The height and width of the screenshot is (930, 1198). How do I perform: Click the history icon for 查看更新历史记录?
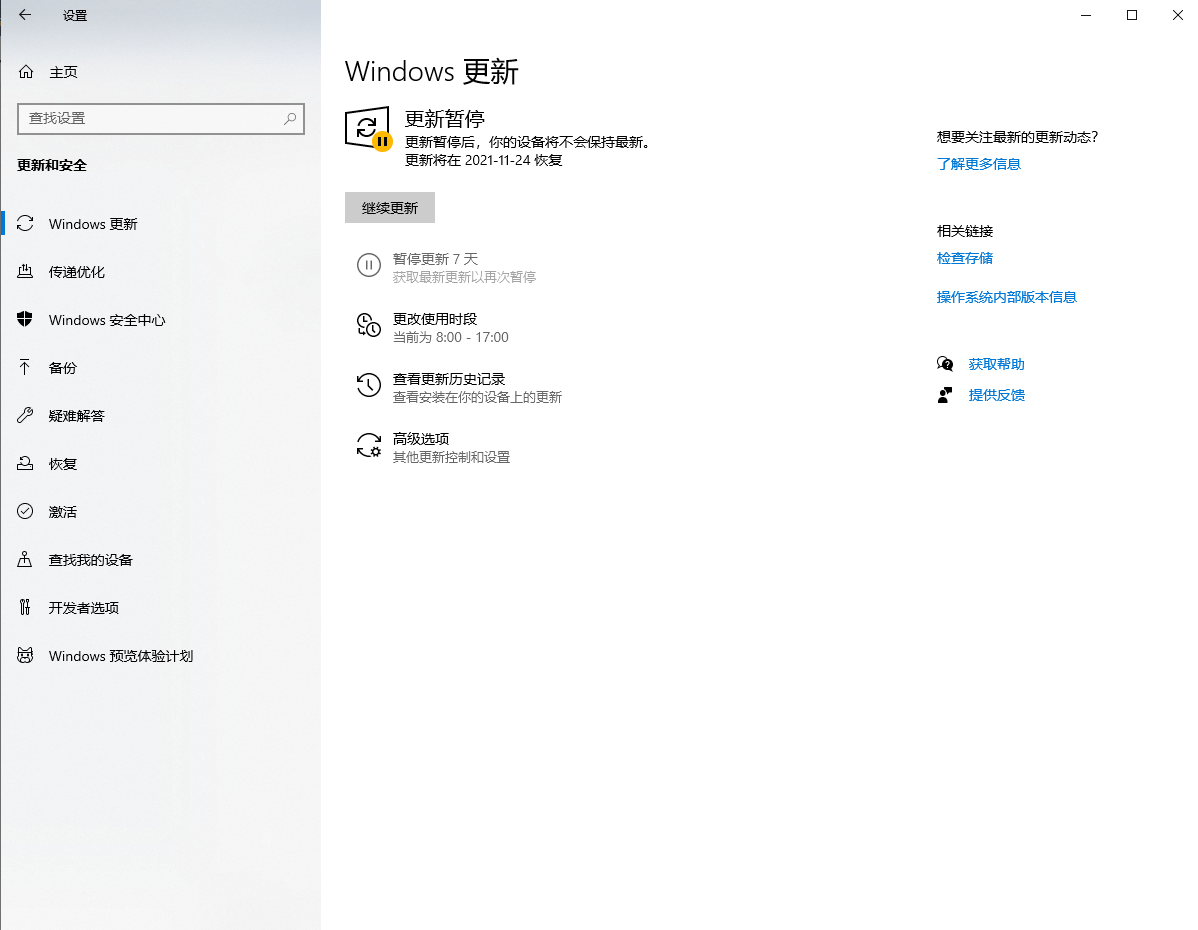tap(368, 385)
